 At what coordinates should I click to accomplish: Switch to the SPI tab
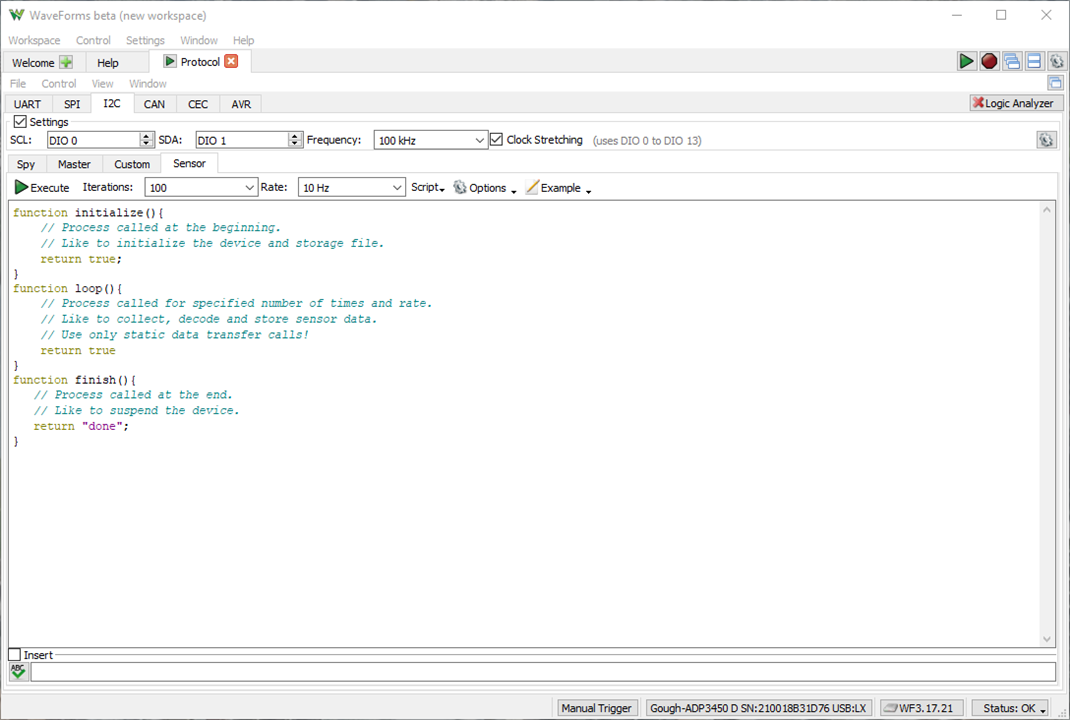click(72, 104)
